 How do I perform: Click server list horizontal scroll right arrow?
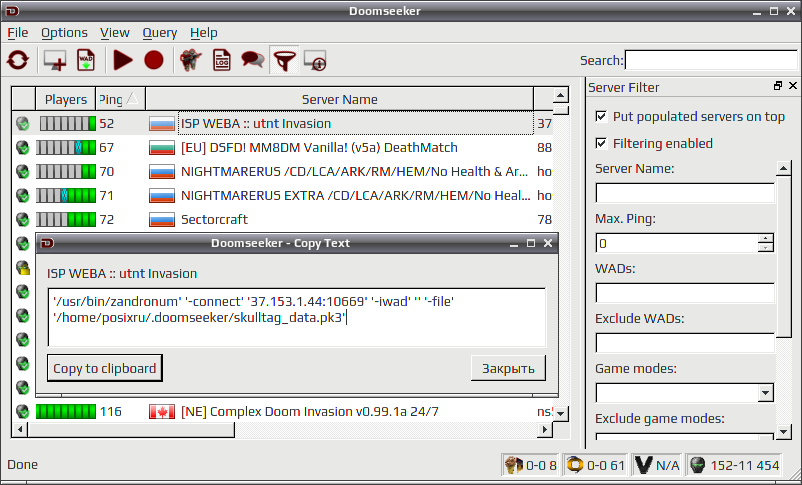pos(545,429)
